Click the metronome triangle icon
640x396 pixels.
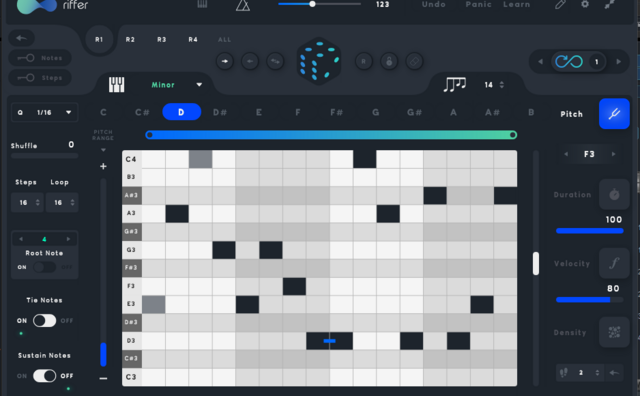(243, 5)
